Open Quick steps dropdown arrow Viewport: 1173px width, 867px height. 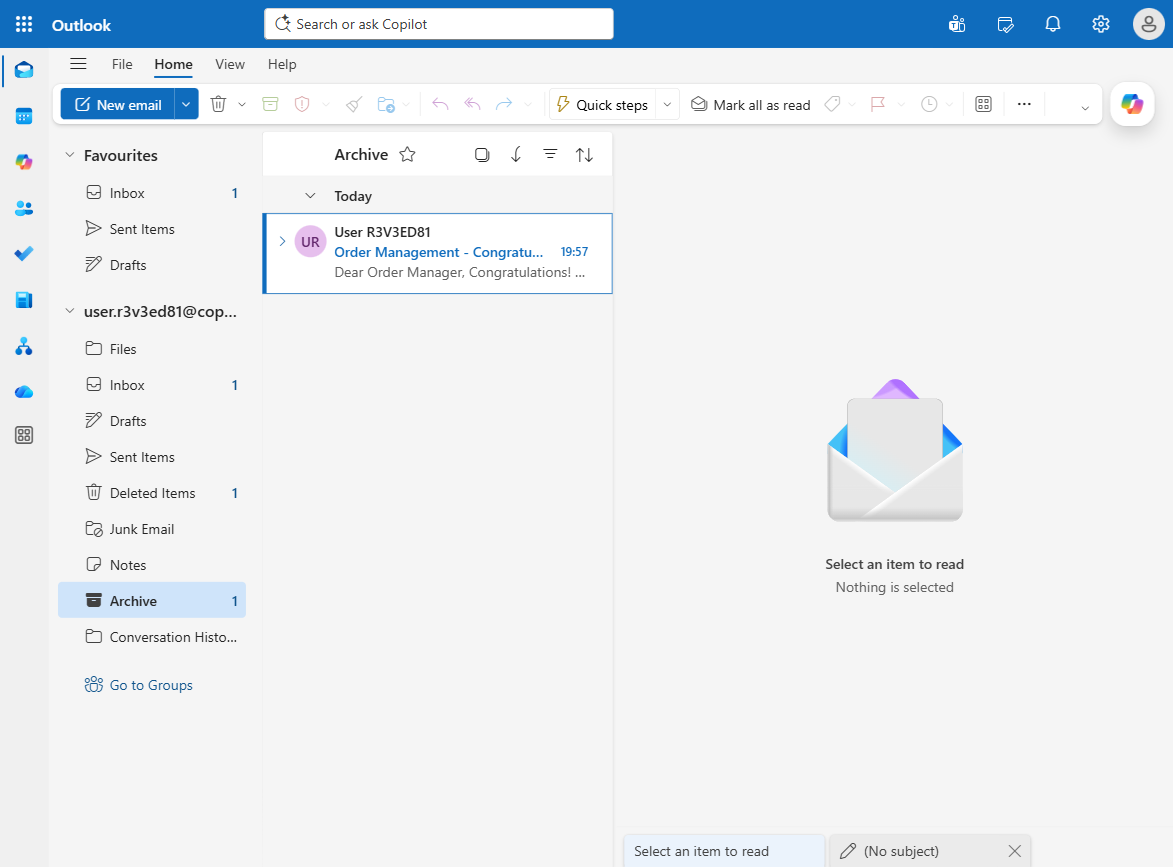click(667, 104)
